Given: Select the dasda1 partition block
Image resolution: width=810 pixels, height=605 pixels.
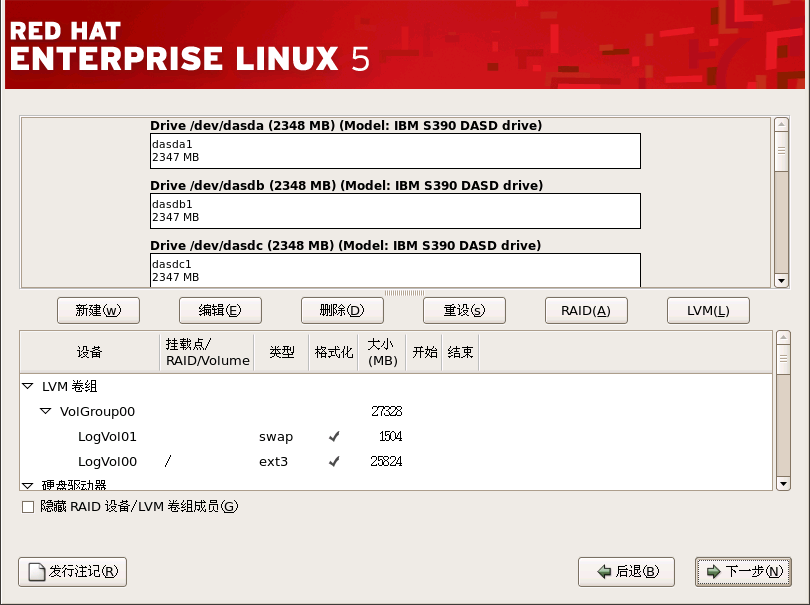Looking at the screenshot, I should pos(395,151).
